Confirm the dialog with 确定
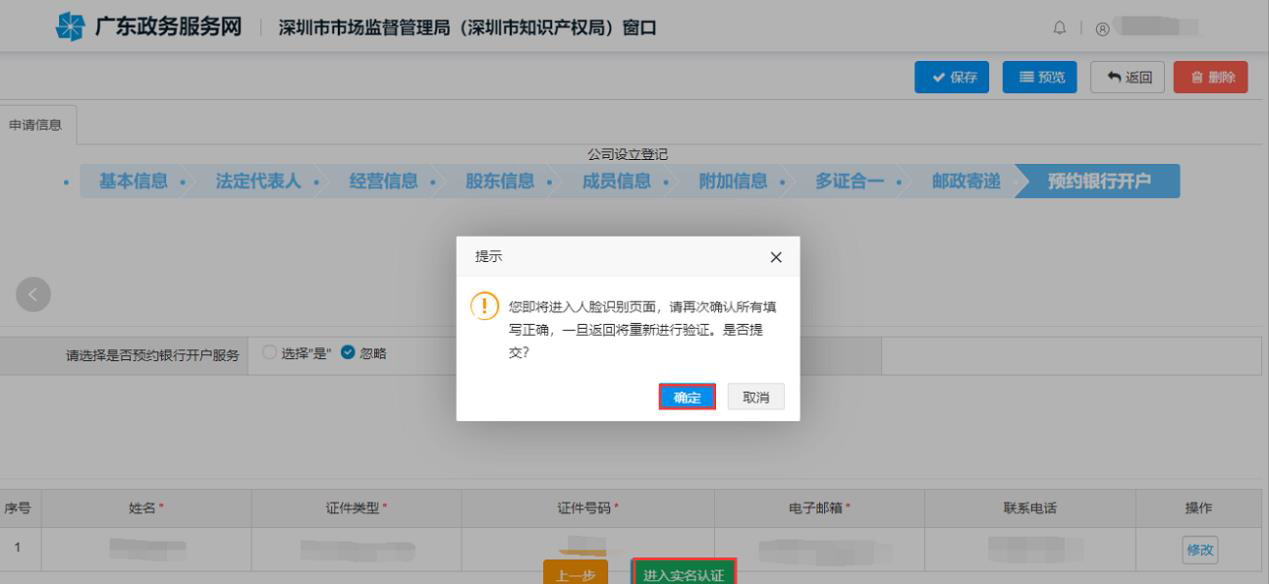The image size is (1269, 584). pyautogui.click(x=687, y=396)
